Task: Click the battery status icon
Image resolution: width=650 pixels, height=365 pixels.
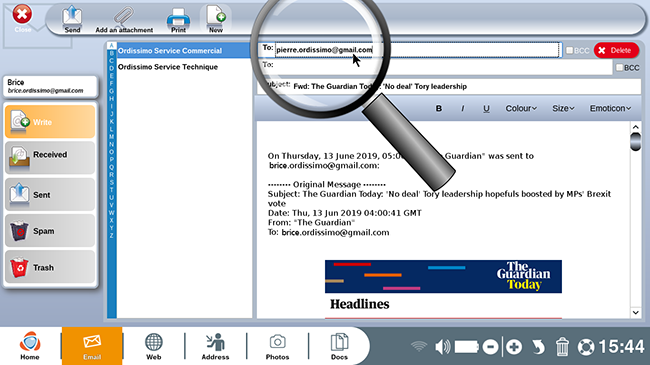Action: 466,346
